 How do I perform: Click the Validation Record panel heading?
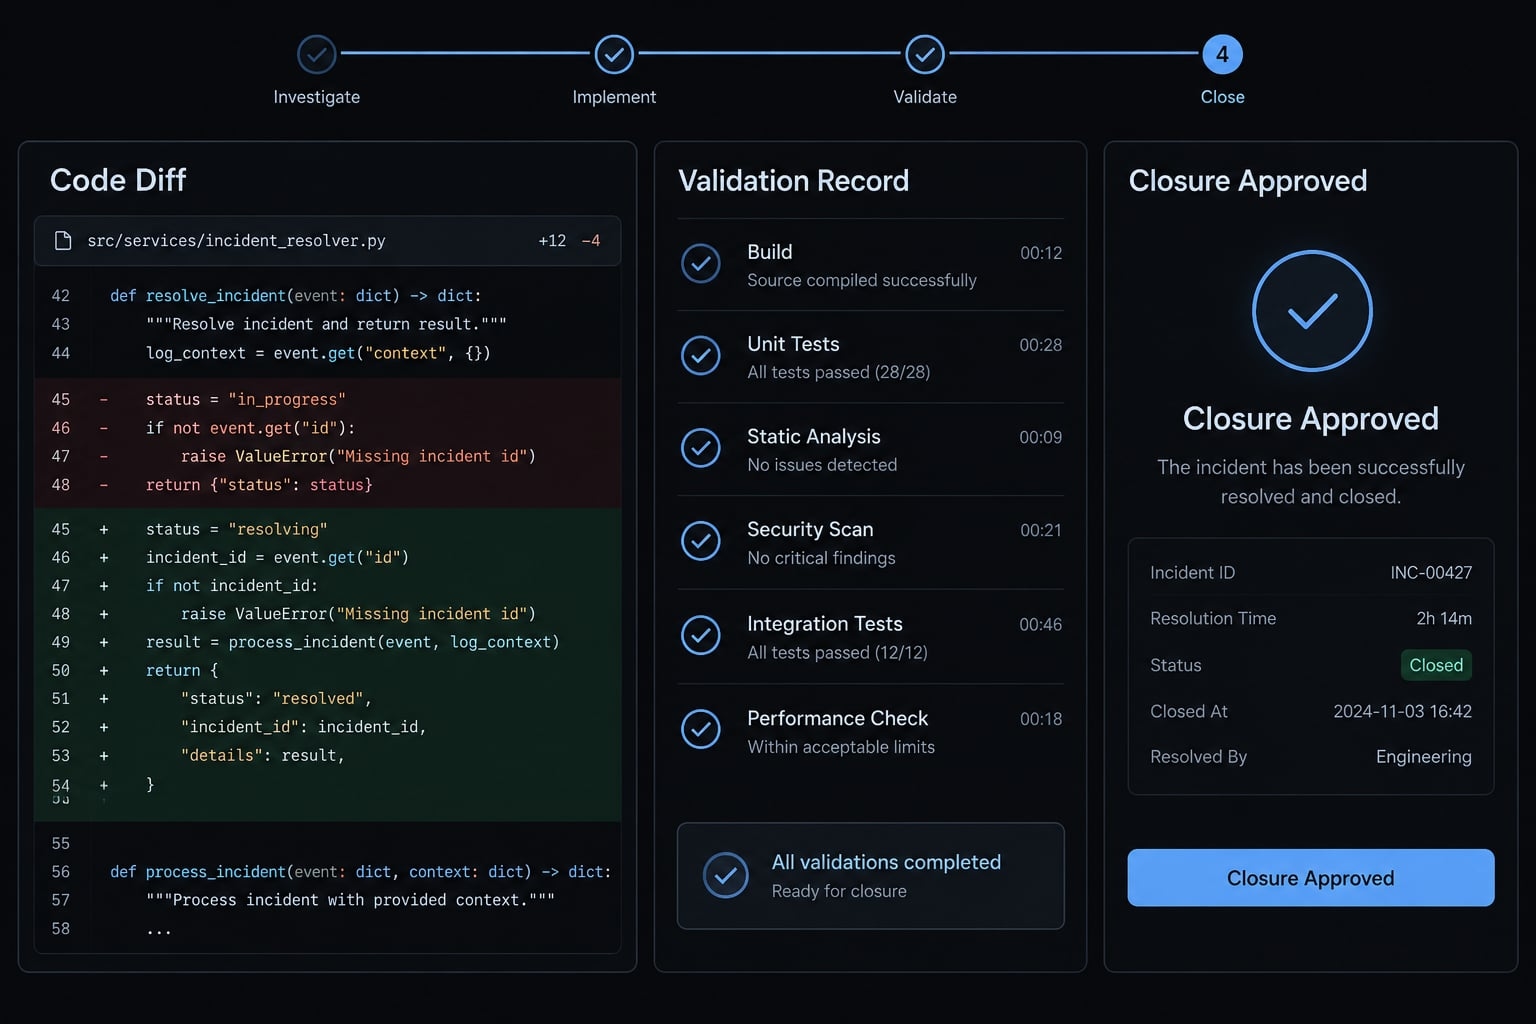coord(794,181)
